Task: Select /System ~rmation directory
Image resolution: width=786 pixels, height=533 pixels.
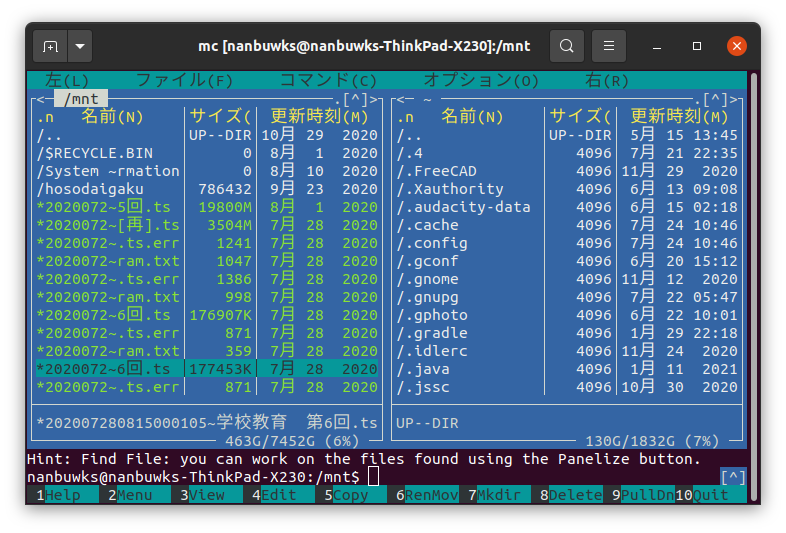Action: pyautogui.click(x=207, y=171)
